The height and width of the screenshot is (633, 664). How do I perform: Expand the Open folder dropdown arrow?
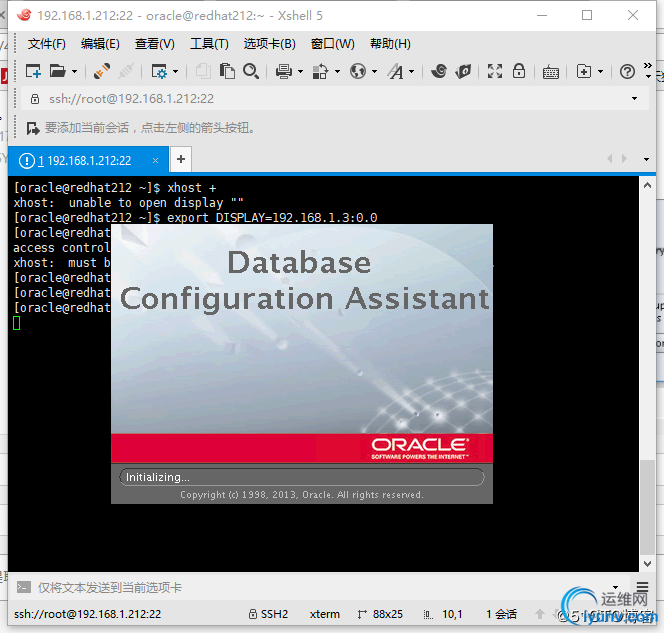(75, 72)
